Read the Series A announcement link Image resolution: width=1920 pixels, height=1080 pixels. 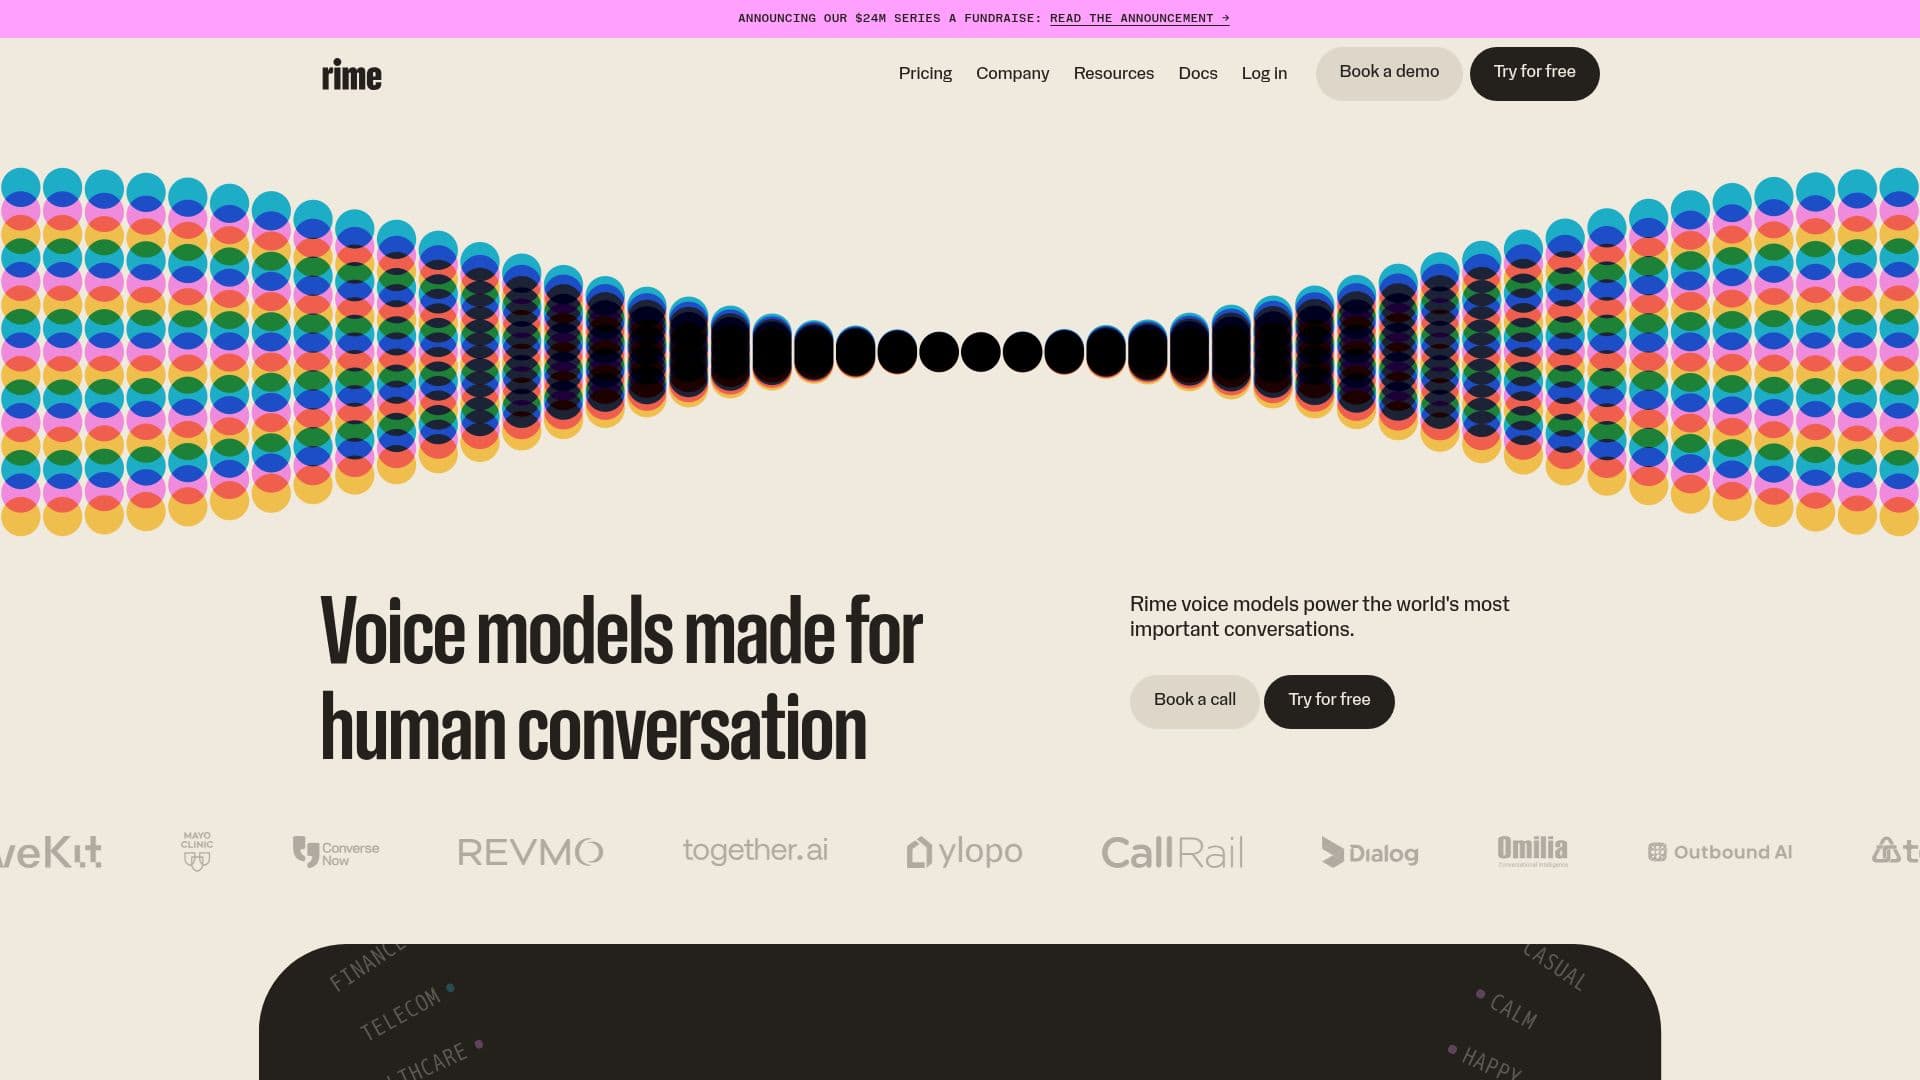click(1139, 18)
